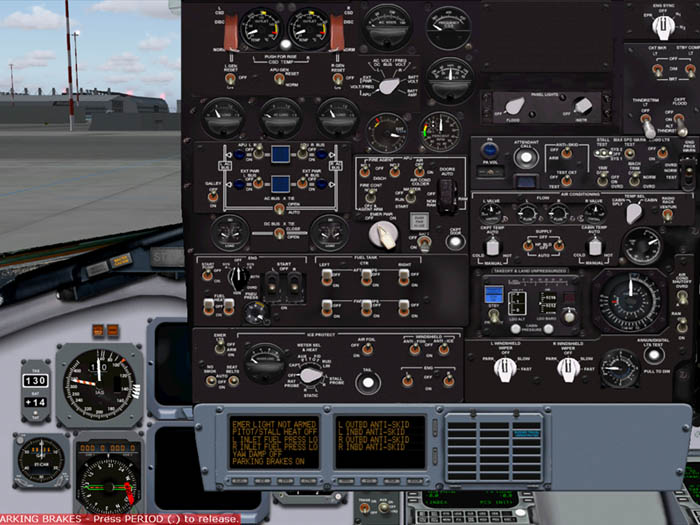Turn the ENG SYNC selector knob
Viewport: 700px width, 525px height.
click(x=663, y=27)
